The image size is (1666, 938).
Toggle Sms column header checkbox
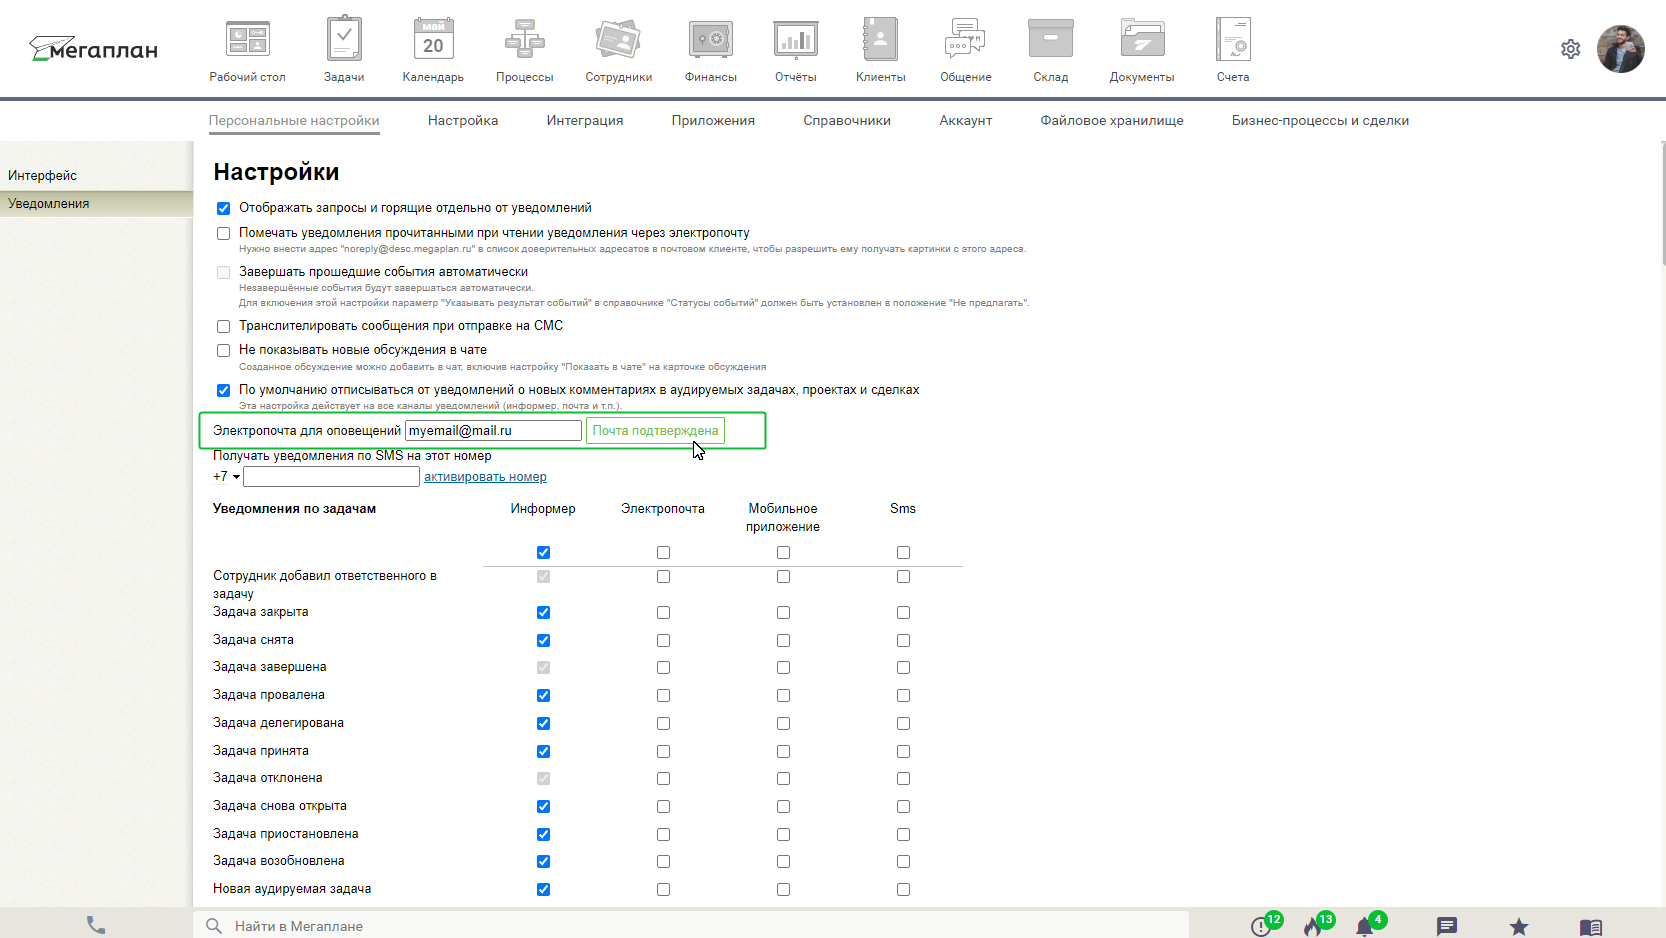pyautogui.click(x=903, y=552)
